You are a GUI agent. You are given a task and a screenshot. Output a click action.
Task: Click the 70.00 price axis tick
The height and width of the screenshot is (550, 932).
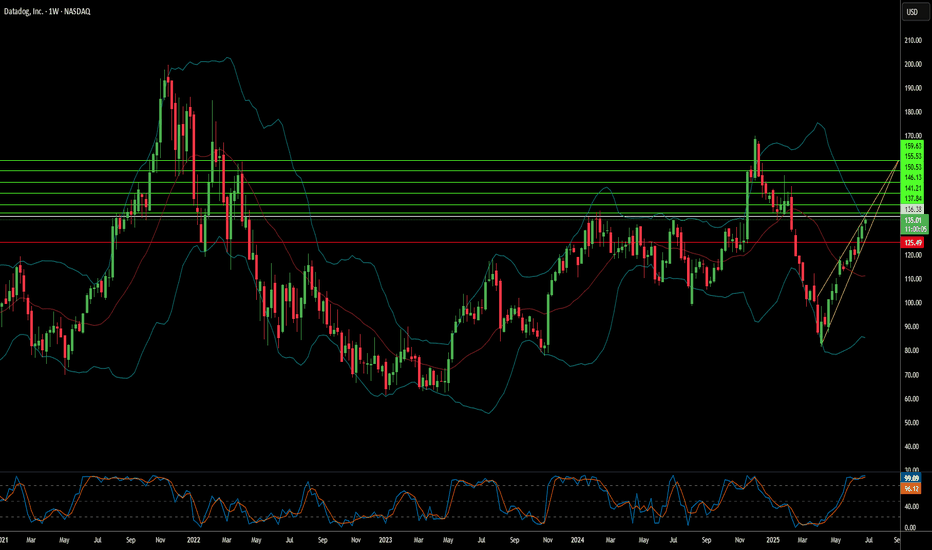[912, 375]
